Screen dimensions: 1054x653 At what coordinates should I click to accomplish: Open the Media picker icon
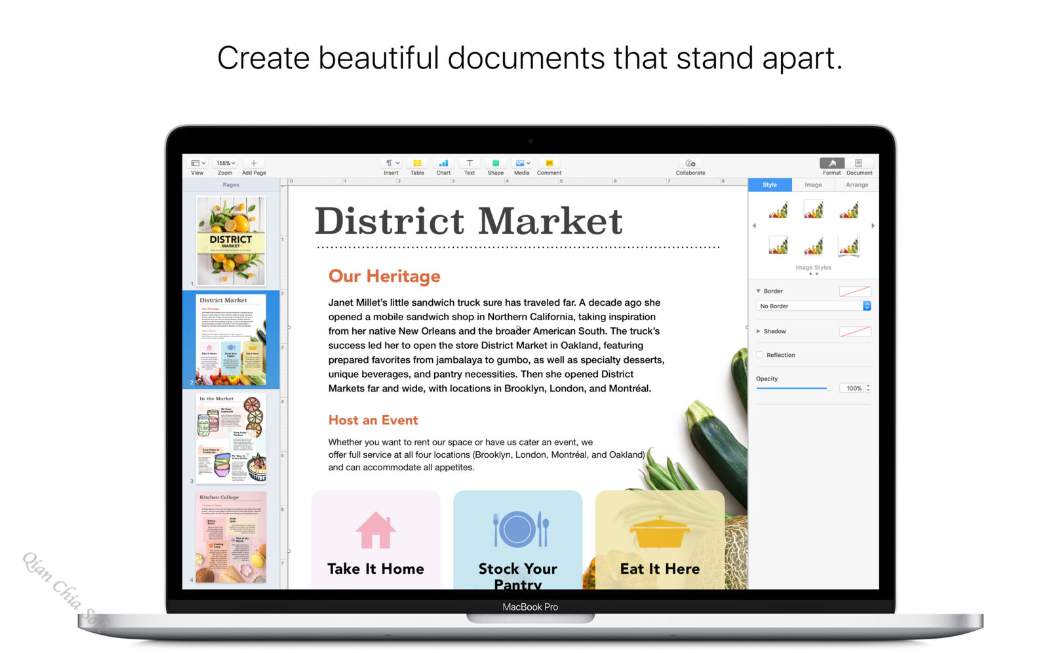coord(522,163)
